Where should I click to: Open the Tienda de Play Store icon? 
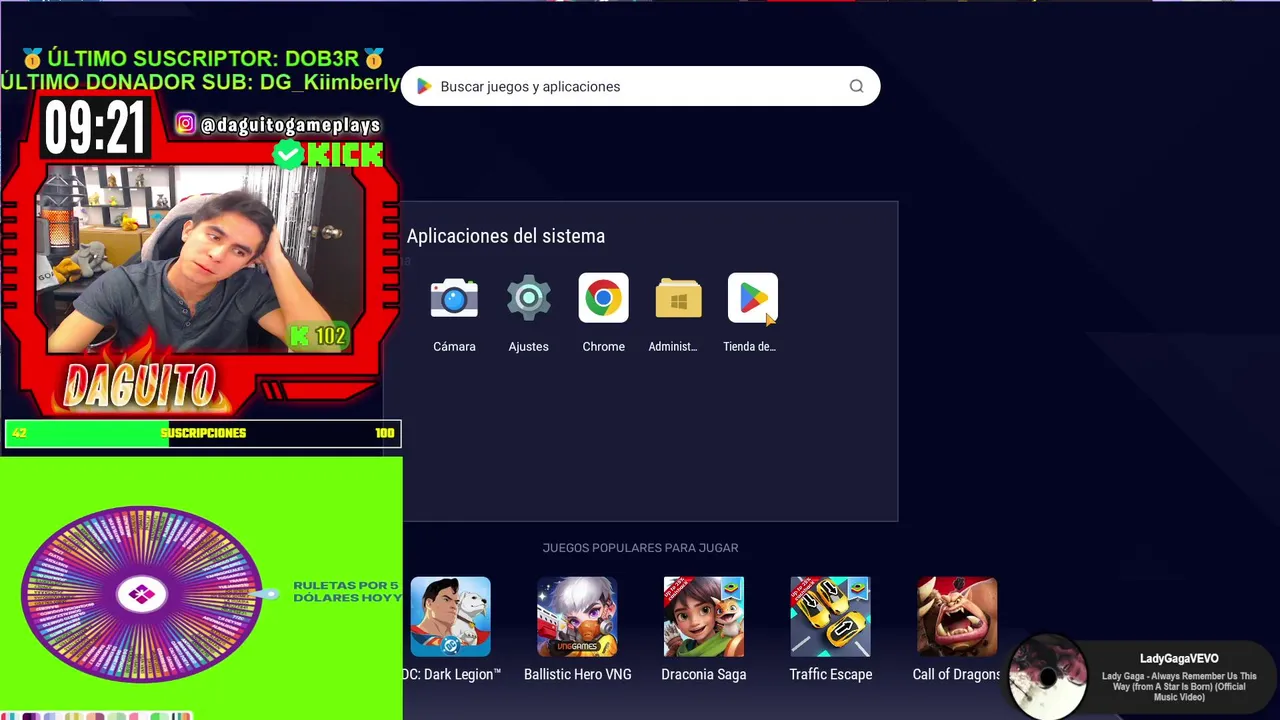click(752, 298)
